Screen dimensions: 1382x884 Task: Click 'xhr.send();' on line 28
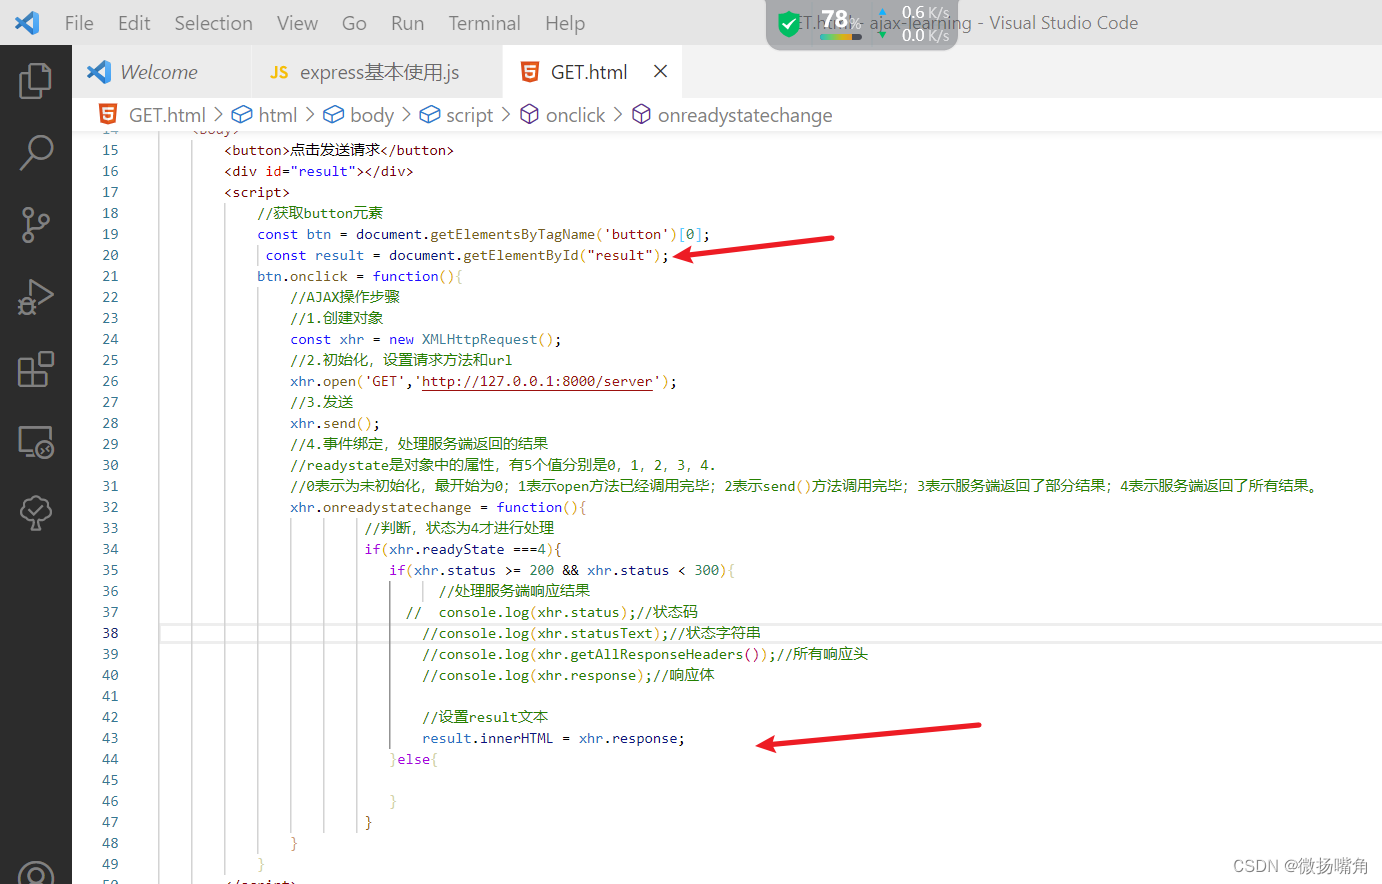335,423
